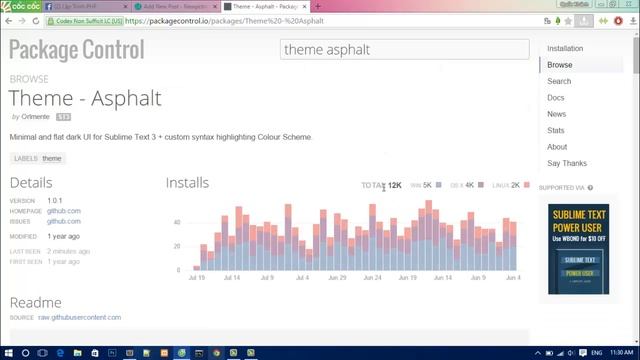Click the OS X installs legend swatch
This screenshot has width=640, height=360.
pos(481,185)
